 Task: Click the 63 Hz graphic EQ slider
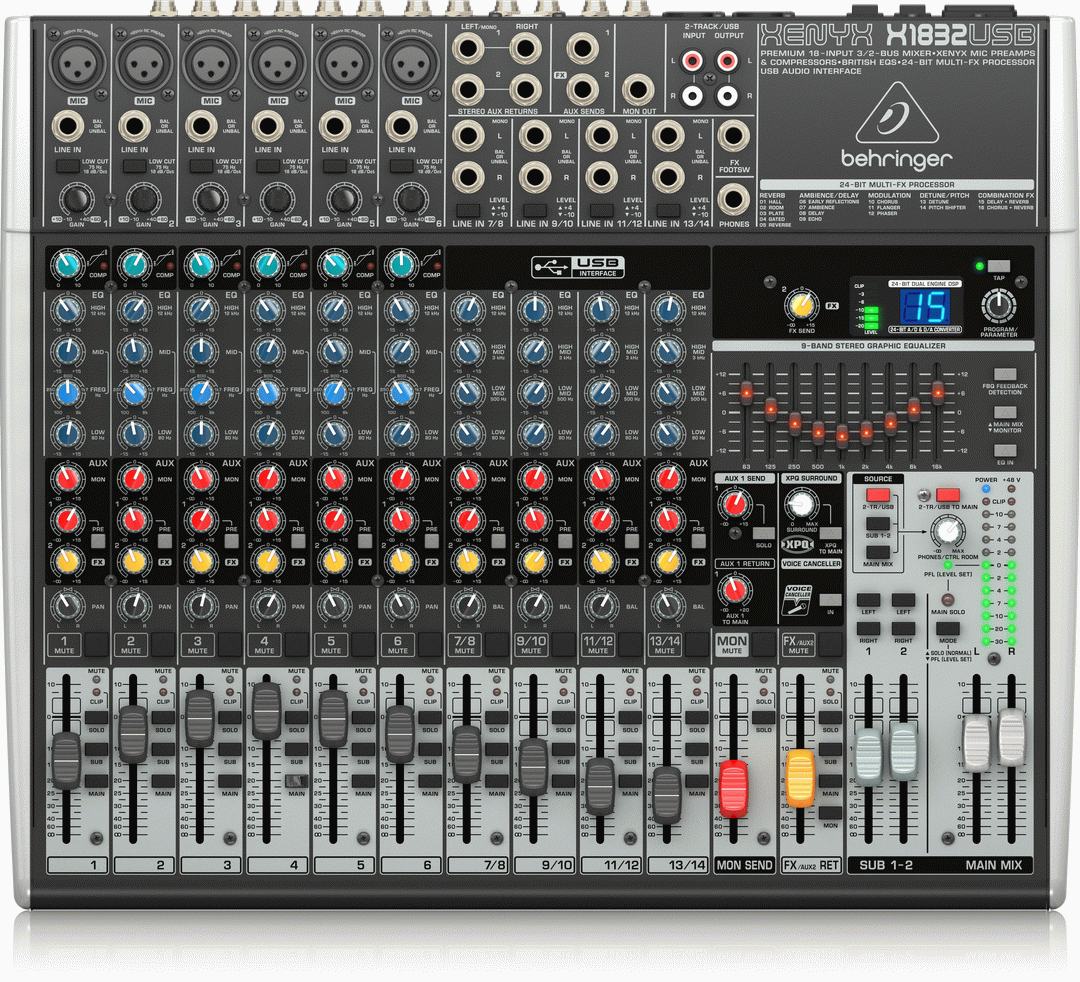746,393
